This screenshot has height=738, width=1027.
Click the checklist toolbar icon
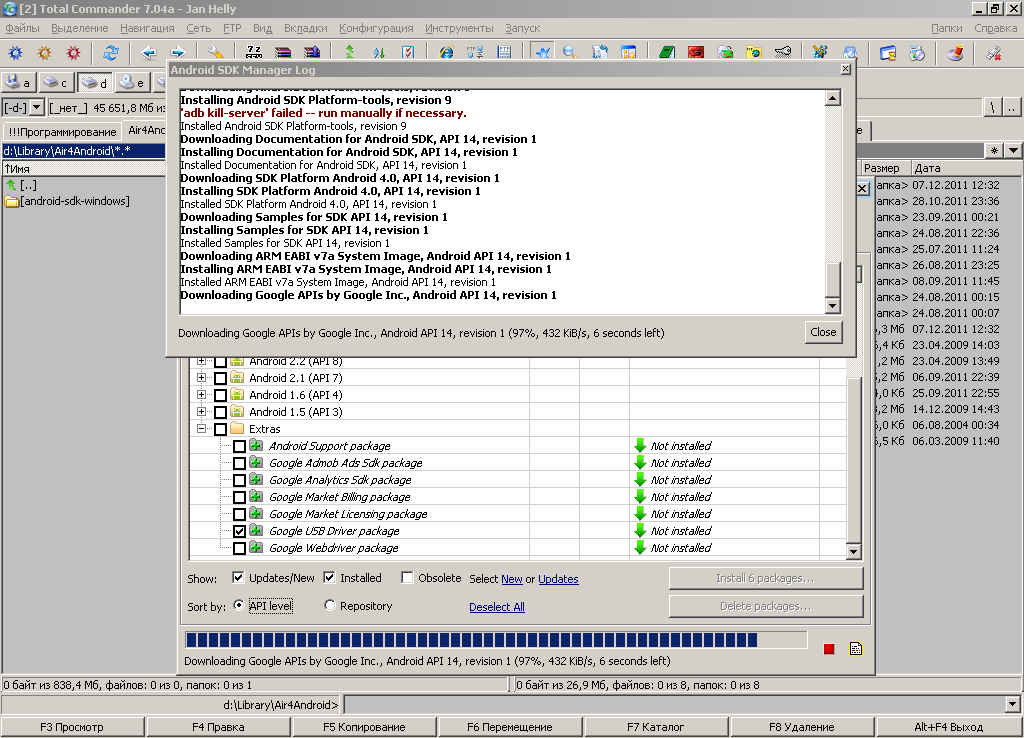pos(408,52)
